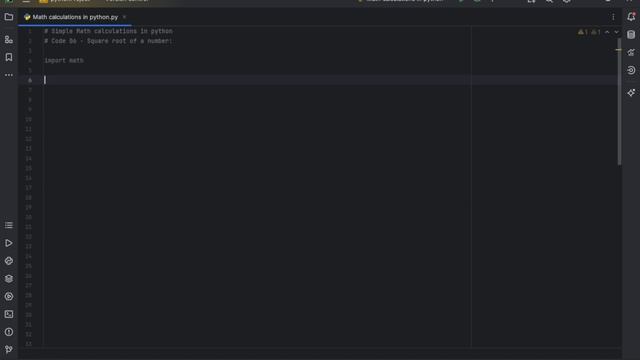640x360 pixels.
Task: Open the Database tool window
Action: [x=631, y=35]
